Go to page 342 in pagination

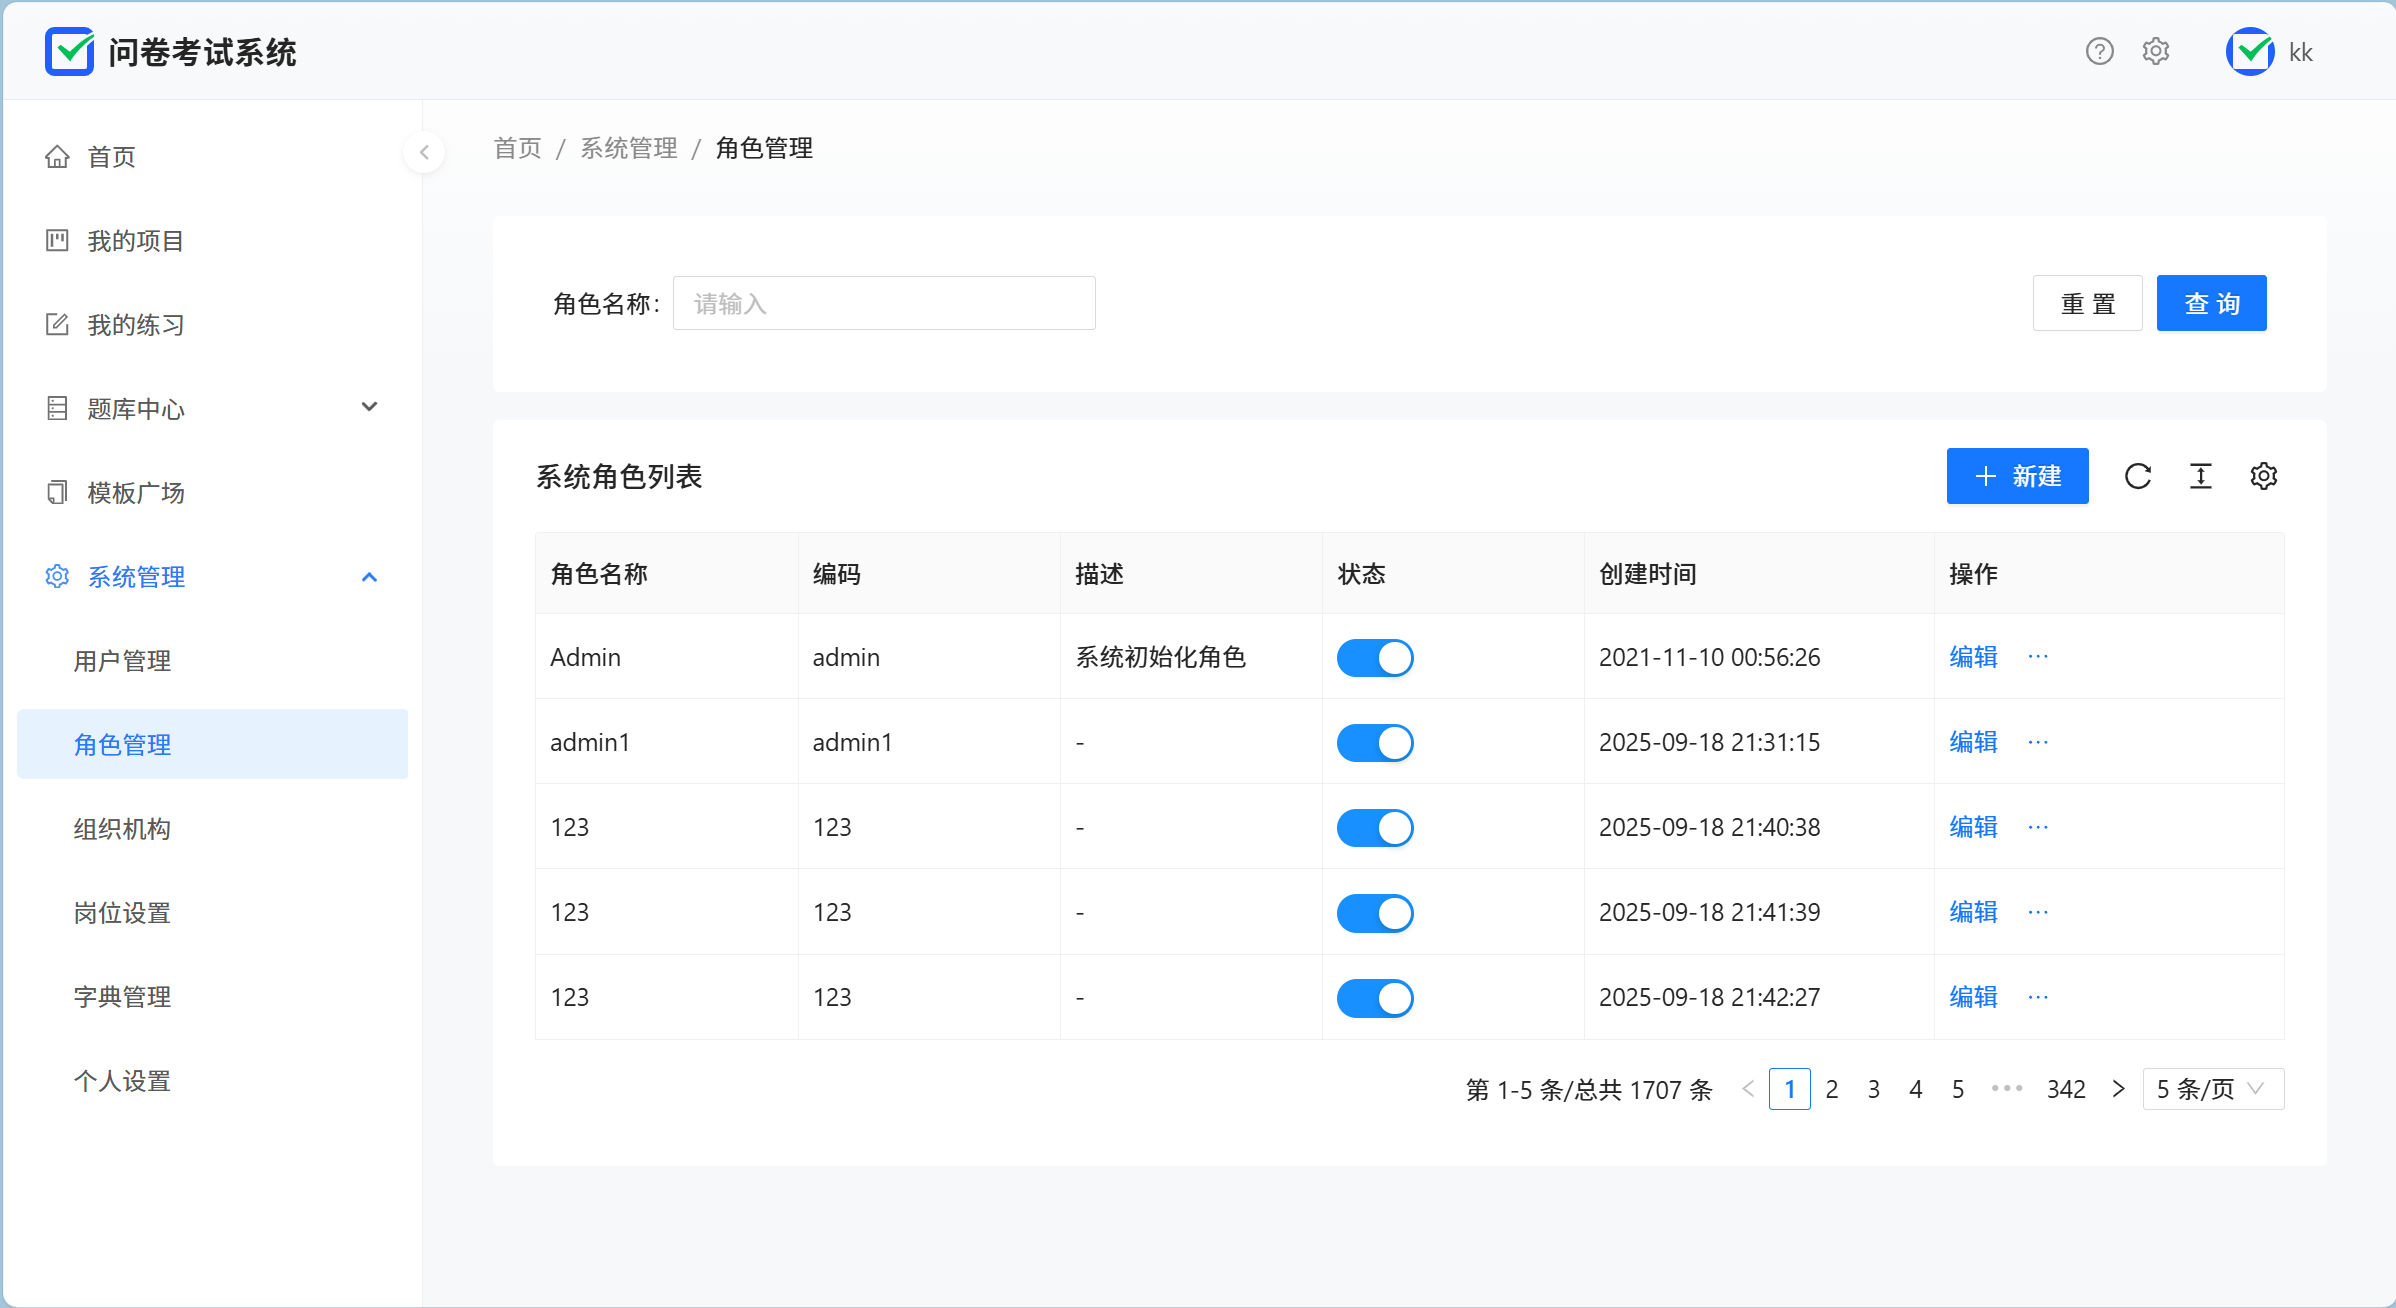pos(2066,1089)
